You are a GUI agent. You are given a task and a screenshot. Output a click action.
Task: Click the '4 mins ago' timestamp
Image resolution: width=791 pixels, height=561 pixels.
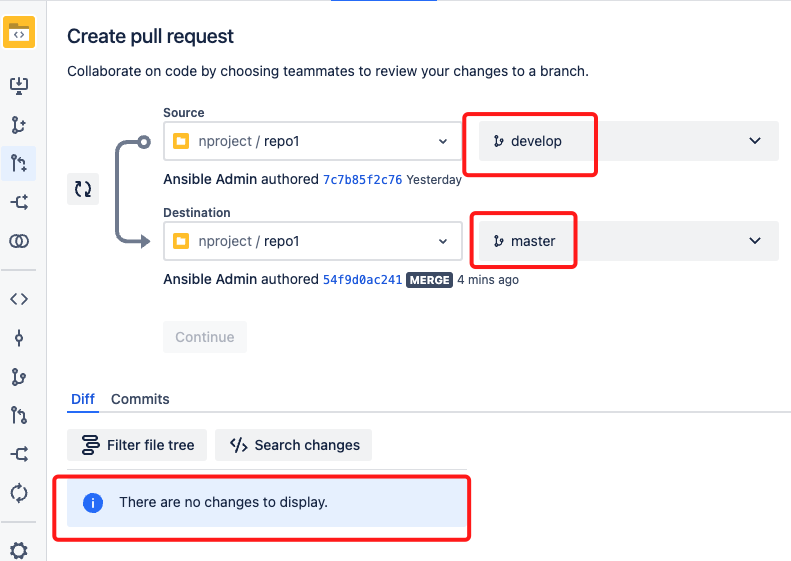pyautogui.click(x=488, y=280)
